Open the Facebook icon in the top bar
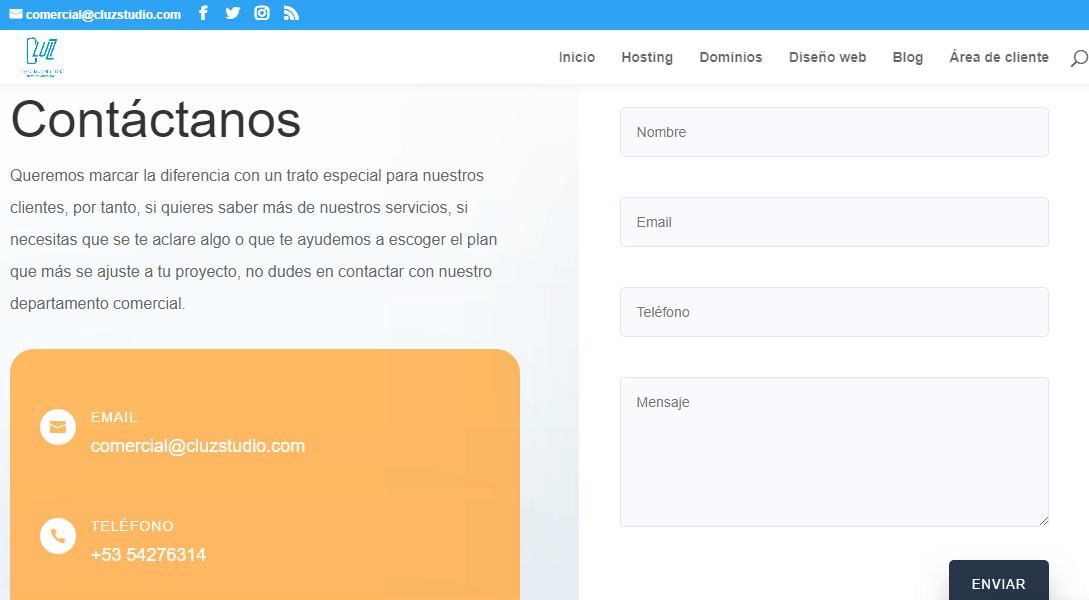The height and width of the screenshot is (600, 1089). (203, 13)
